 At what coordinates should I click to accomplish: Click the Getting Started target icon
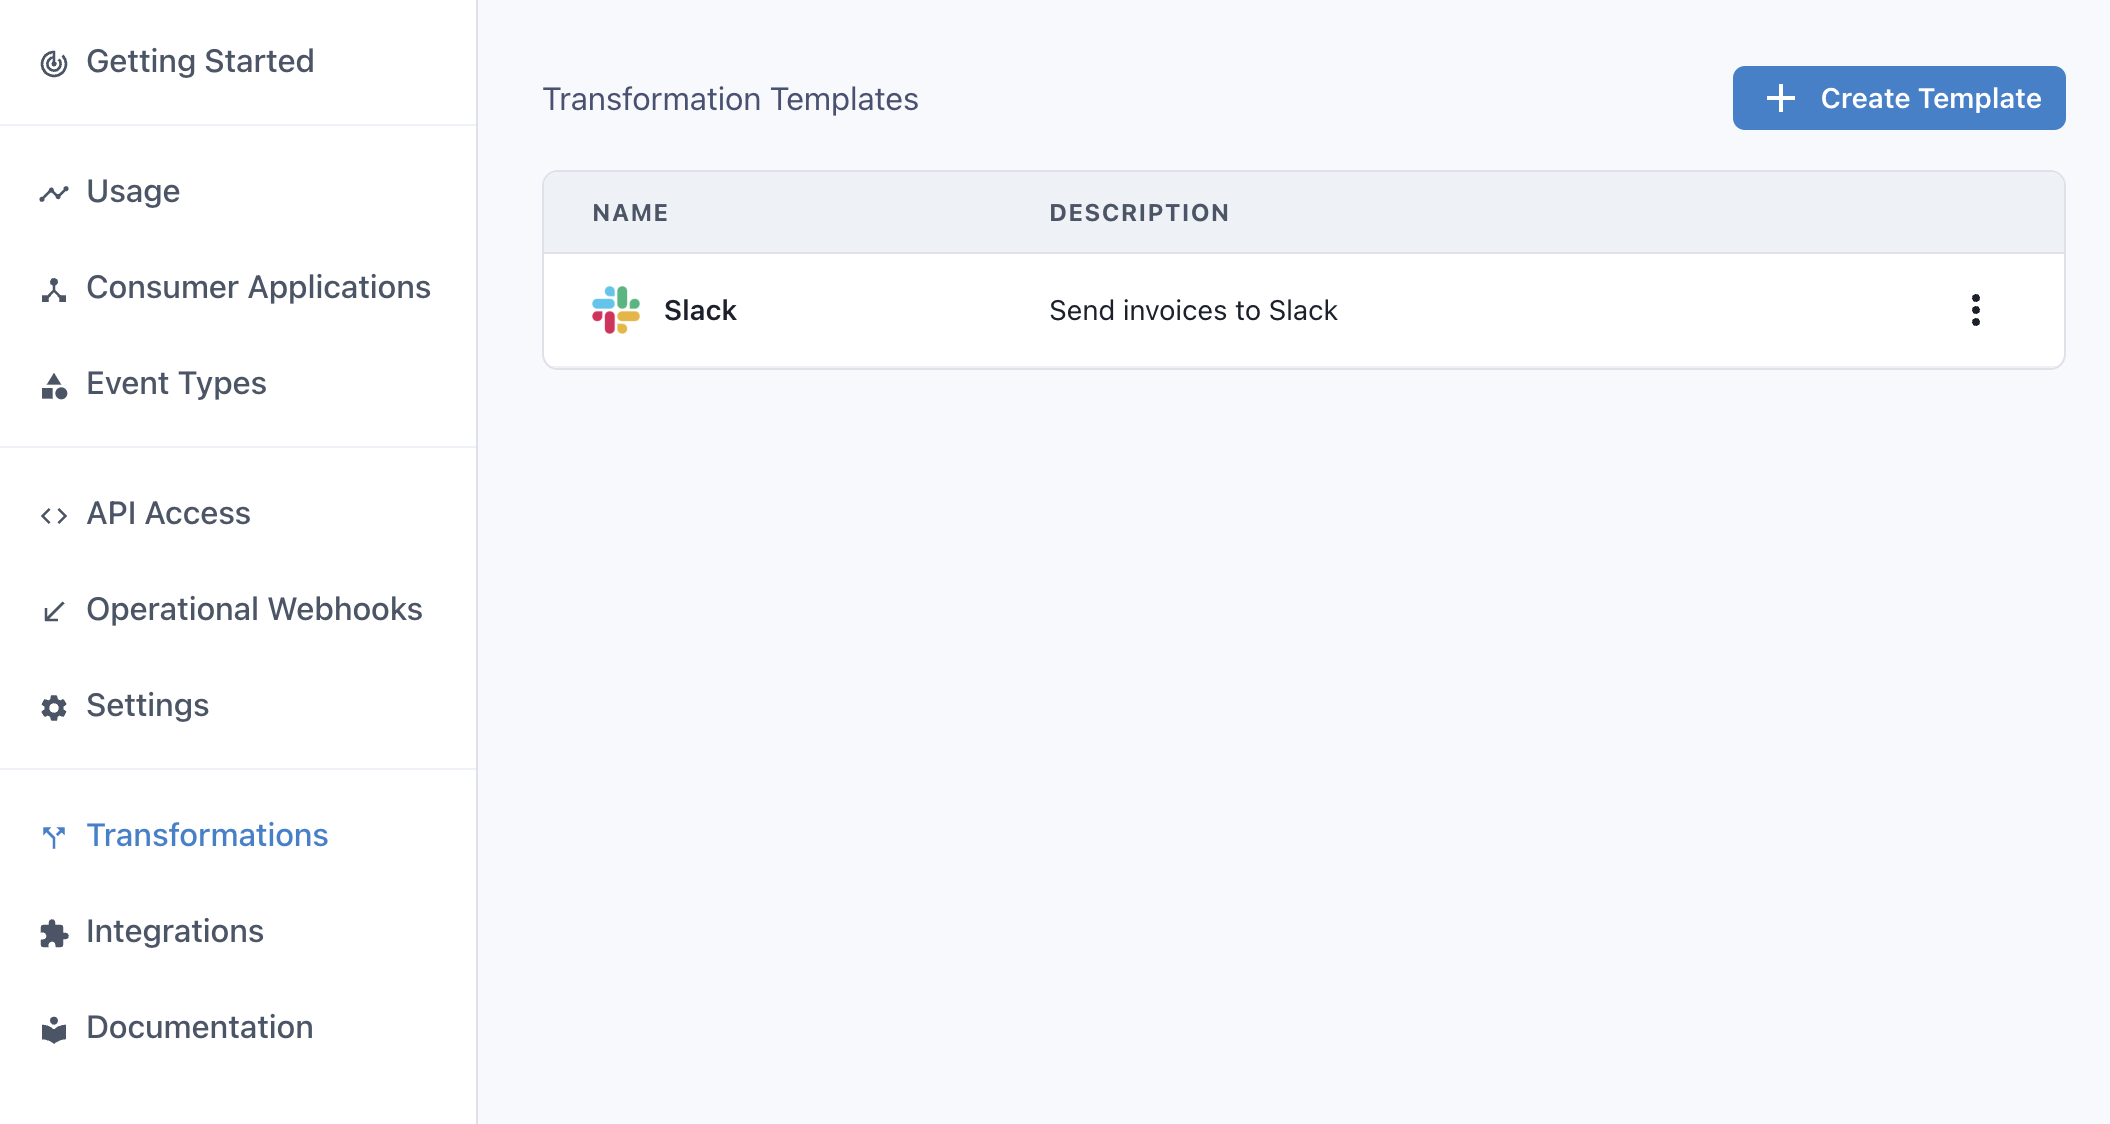tap(54, 63)
